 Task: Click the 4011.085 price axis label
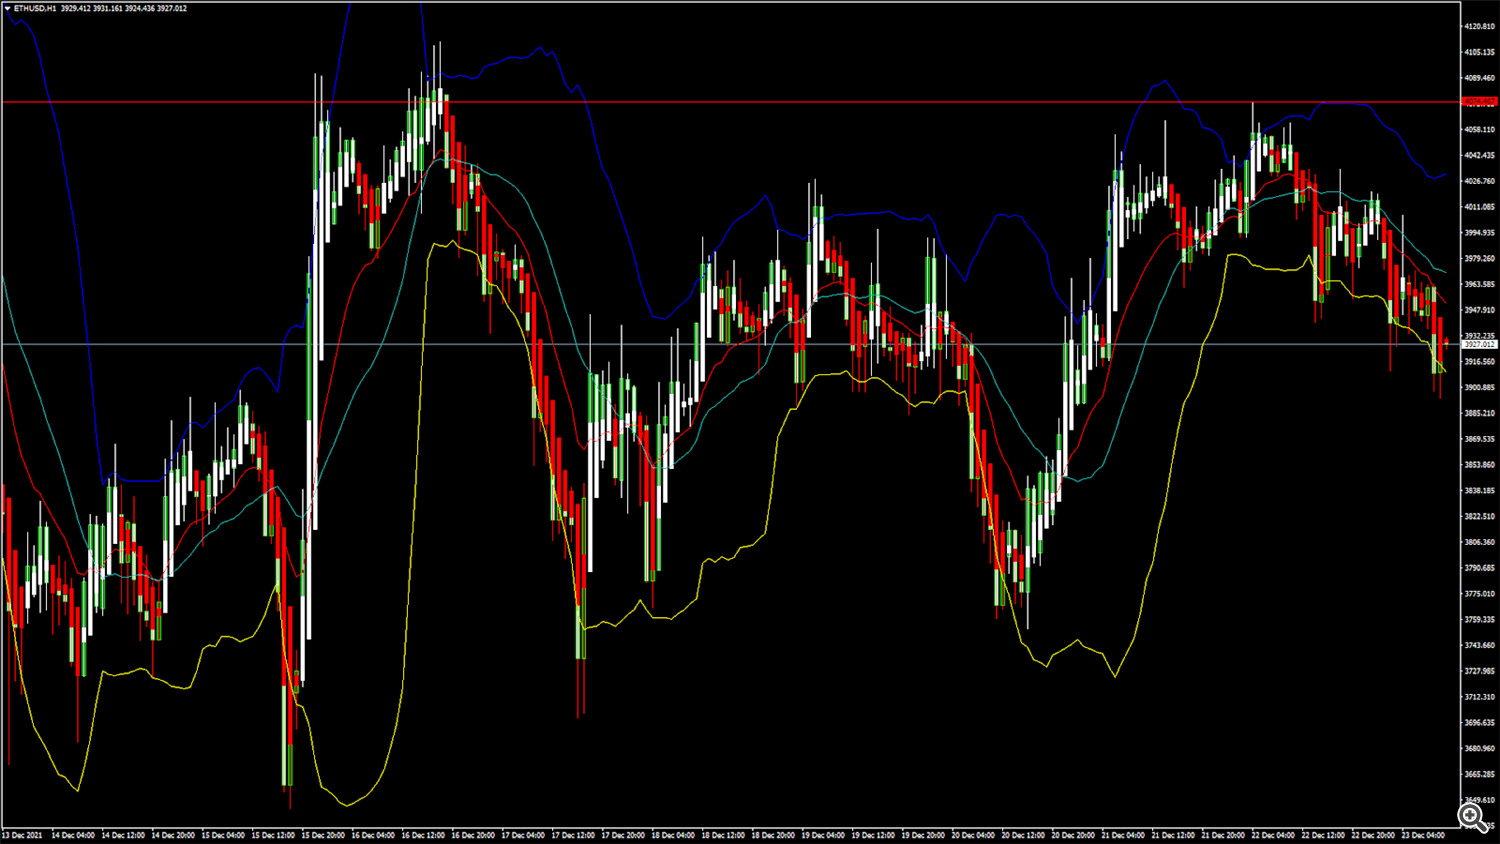click(x=1479, y=207)
